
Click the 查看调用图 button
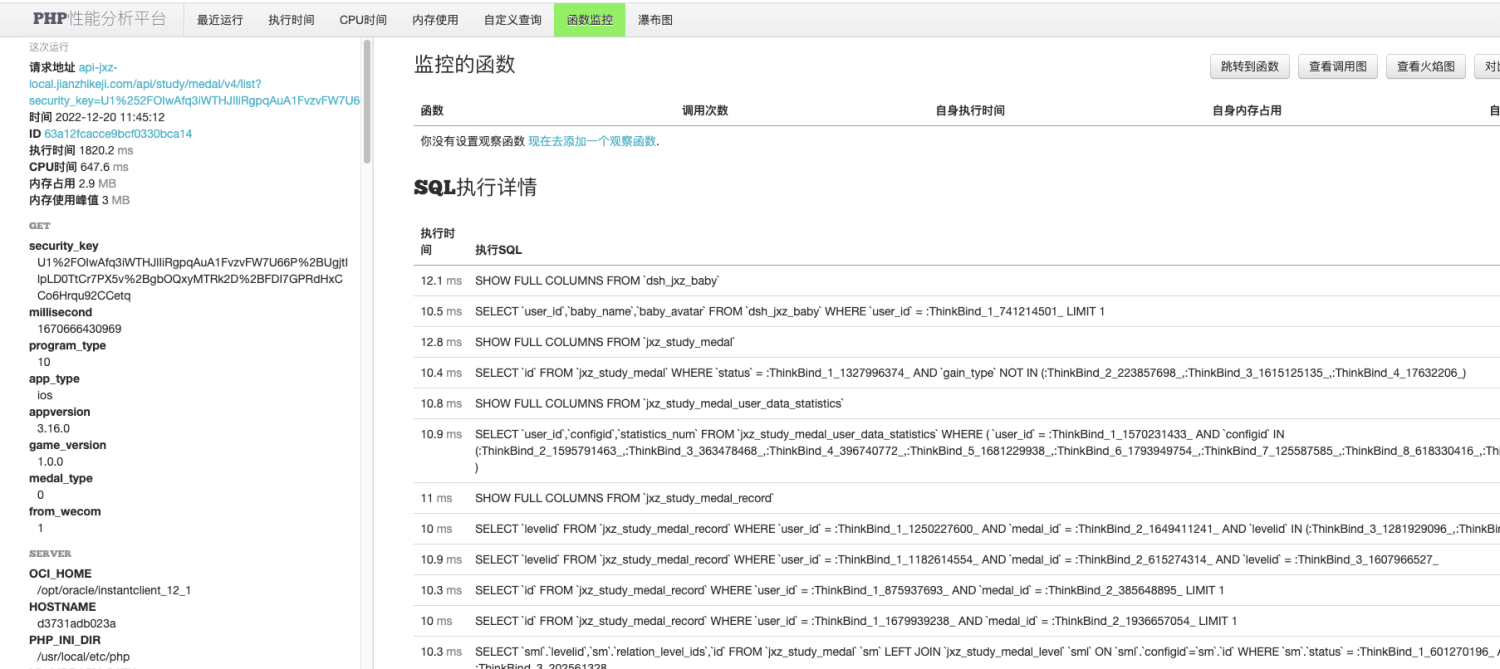(1338, 67)
